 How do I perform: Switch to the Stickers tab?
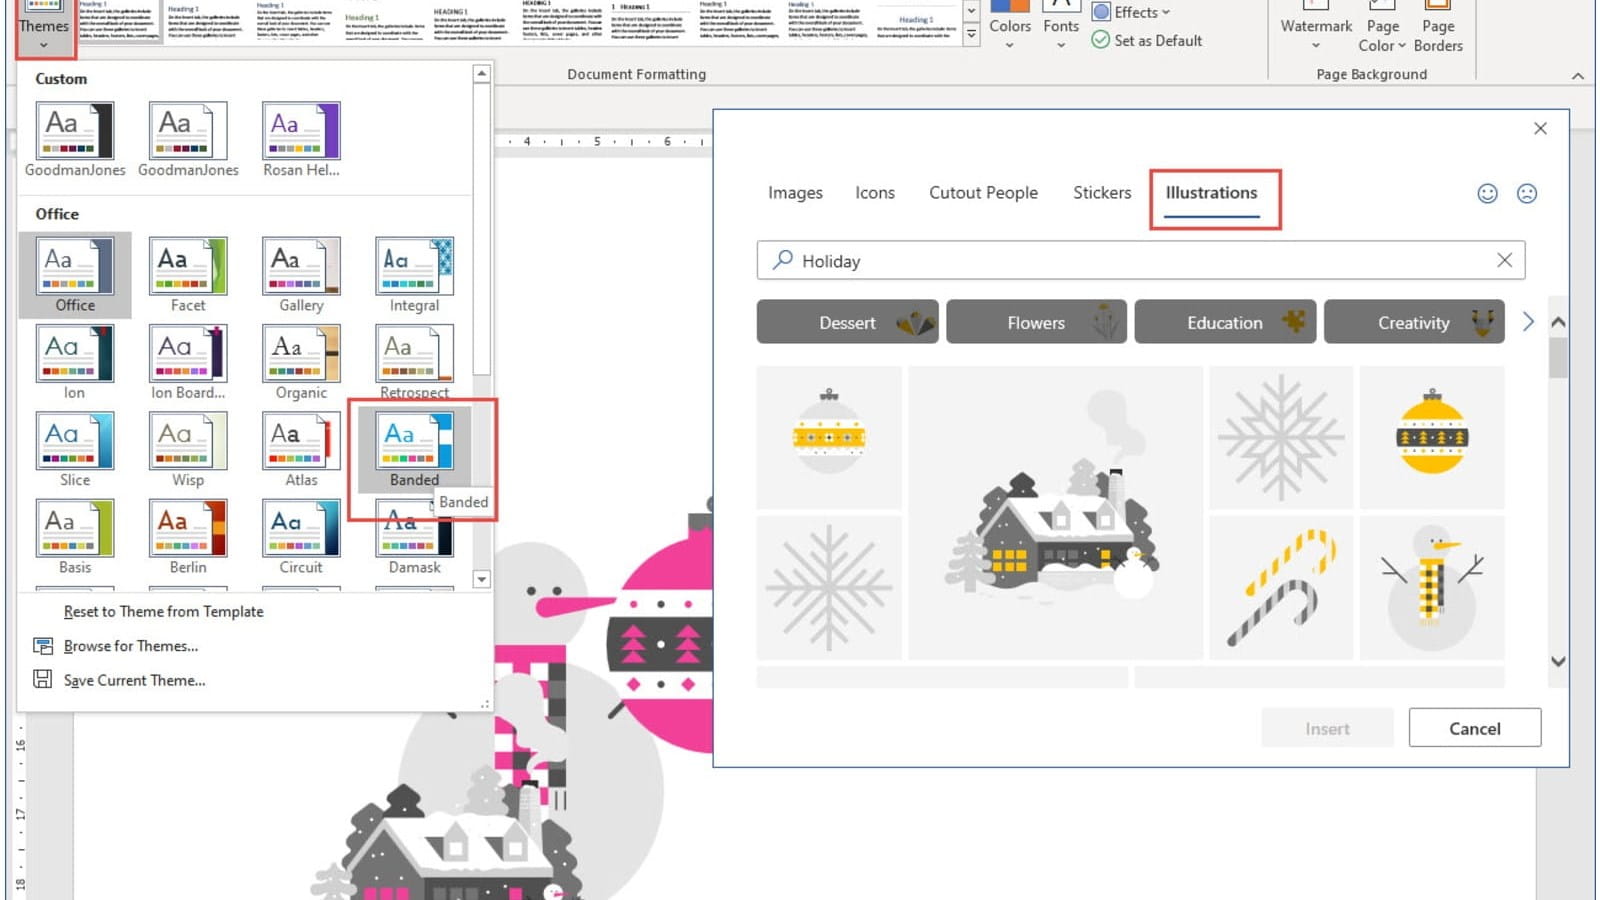click(1101, 193)
